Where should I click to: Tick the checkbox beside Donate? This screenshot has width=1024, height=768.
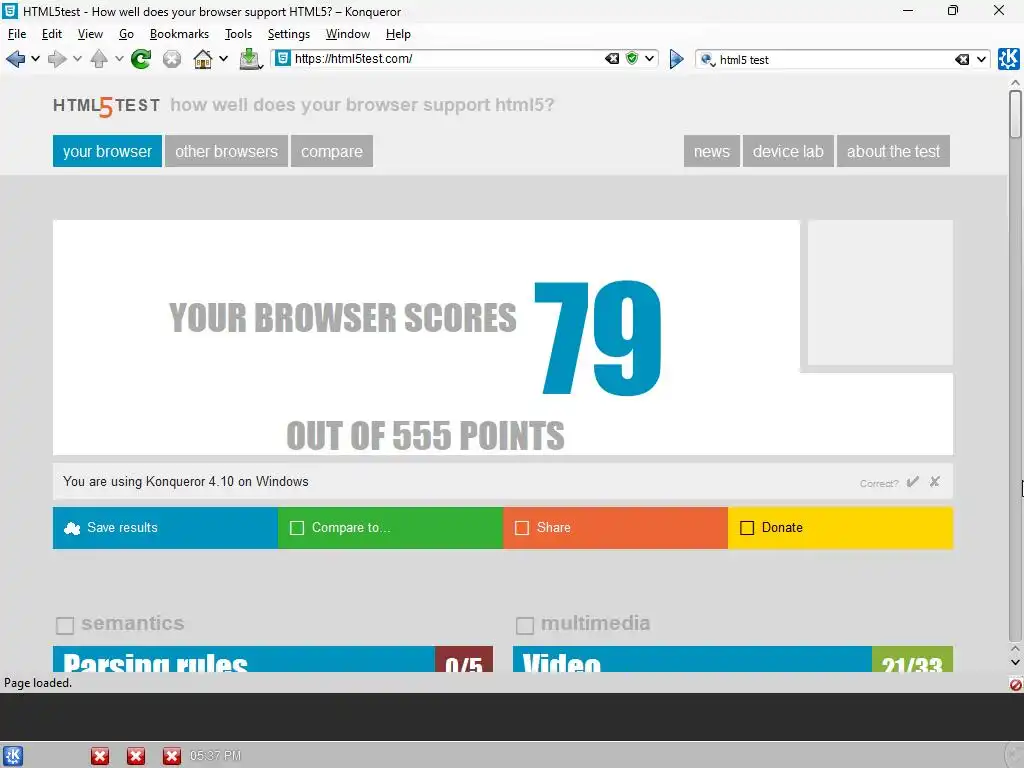point(747,528)
